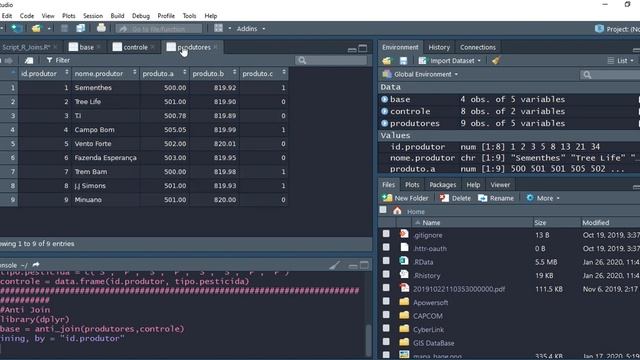
Task: Open the recent files dropdown arrow beside Open File
Action: [49, 29]
